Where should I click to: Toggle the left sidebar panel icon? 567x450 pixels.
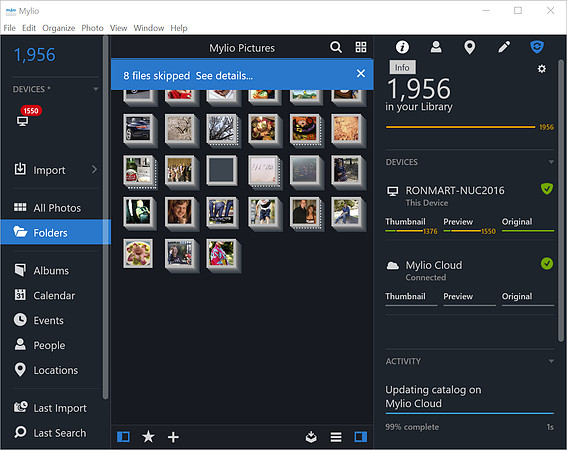coord(123,437)
